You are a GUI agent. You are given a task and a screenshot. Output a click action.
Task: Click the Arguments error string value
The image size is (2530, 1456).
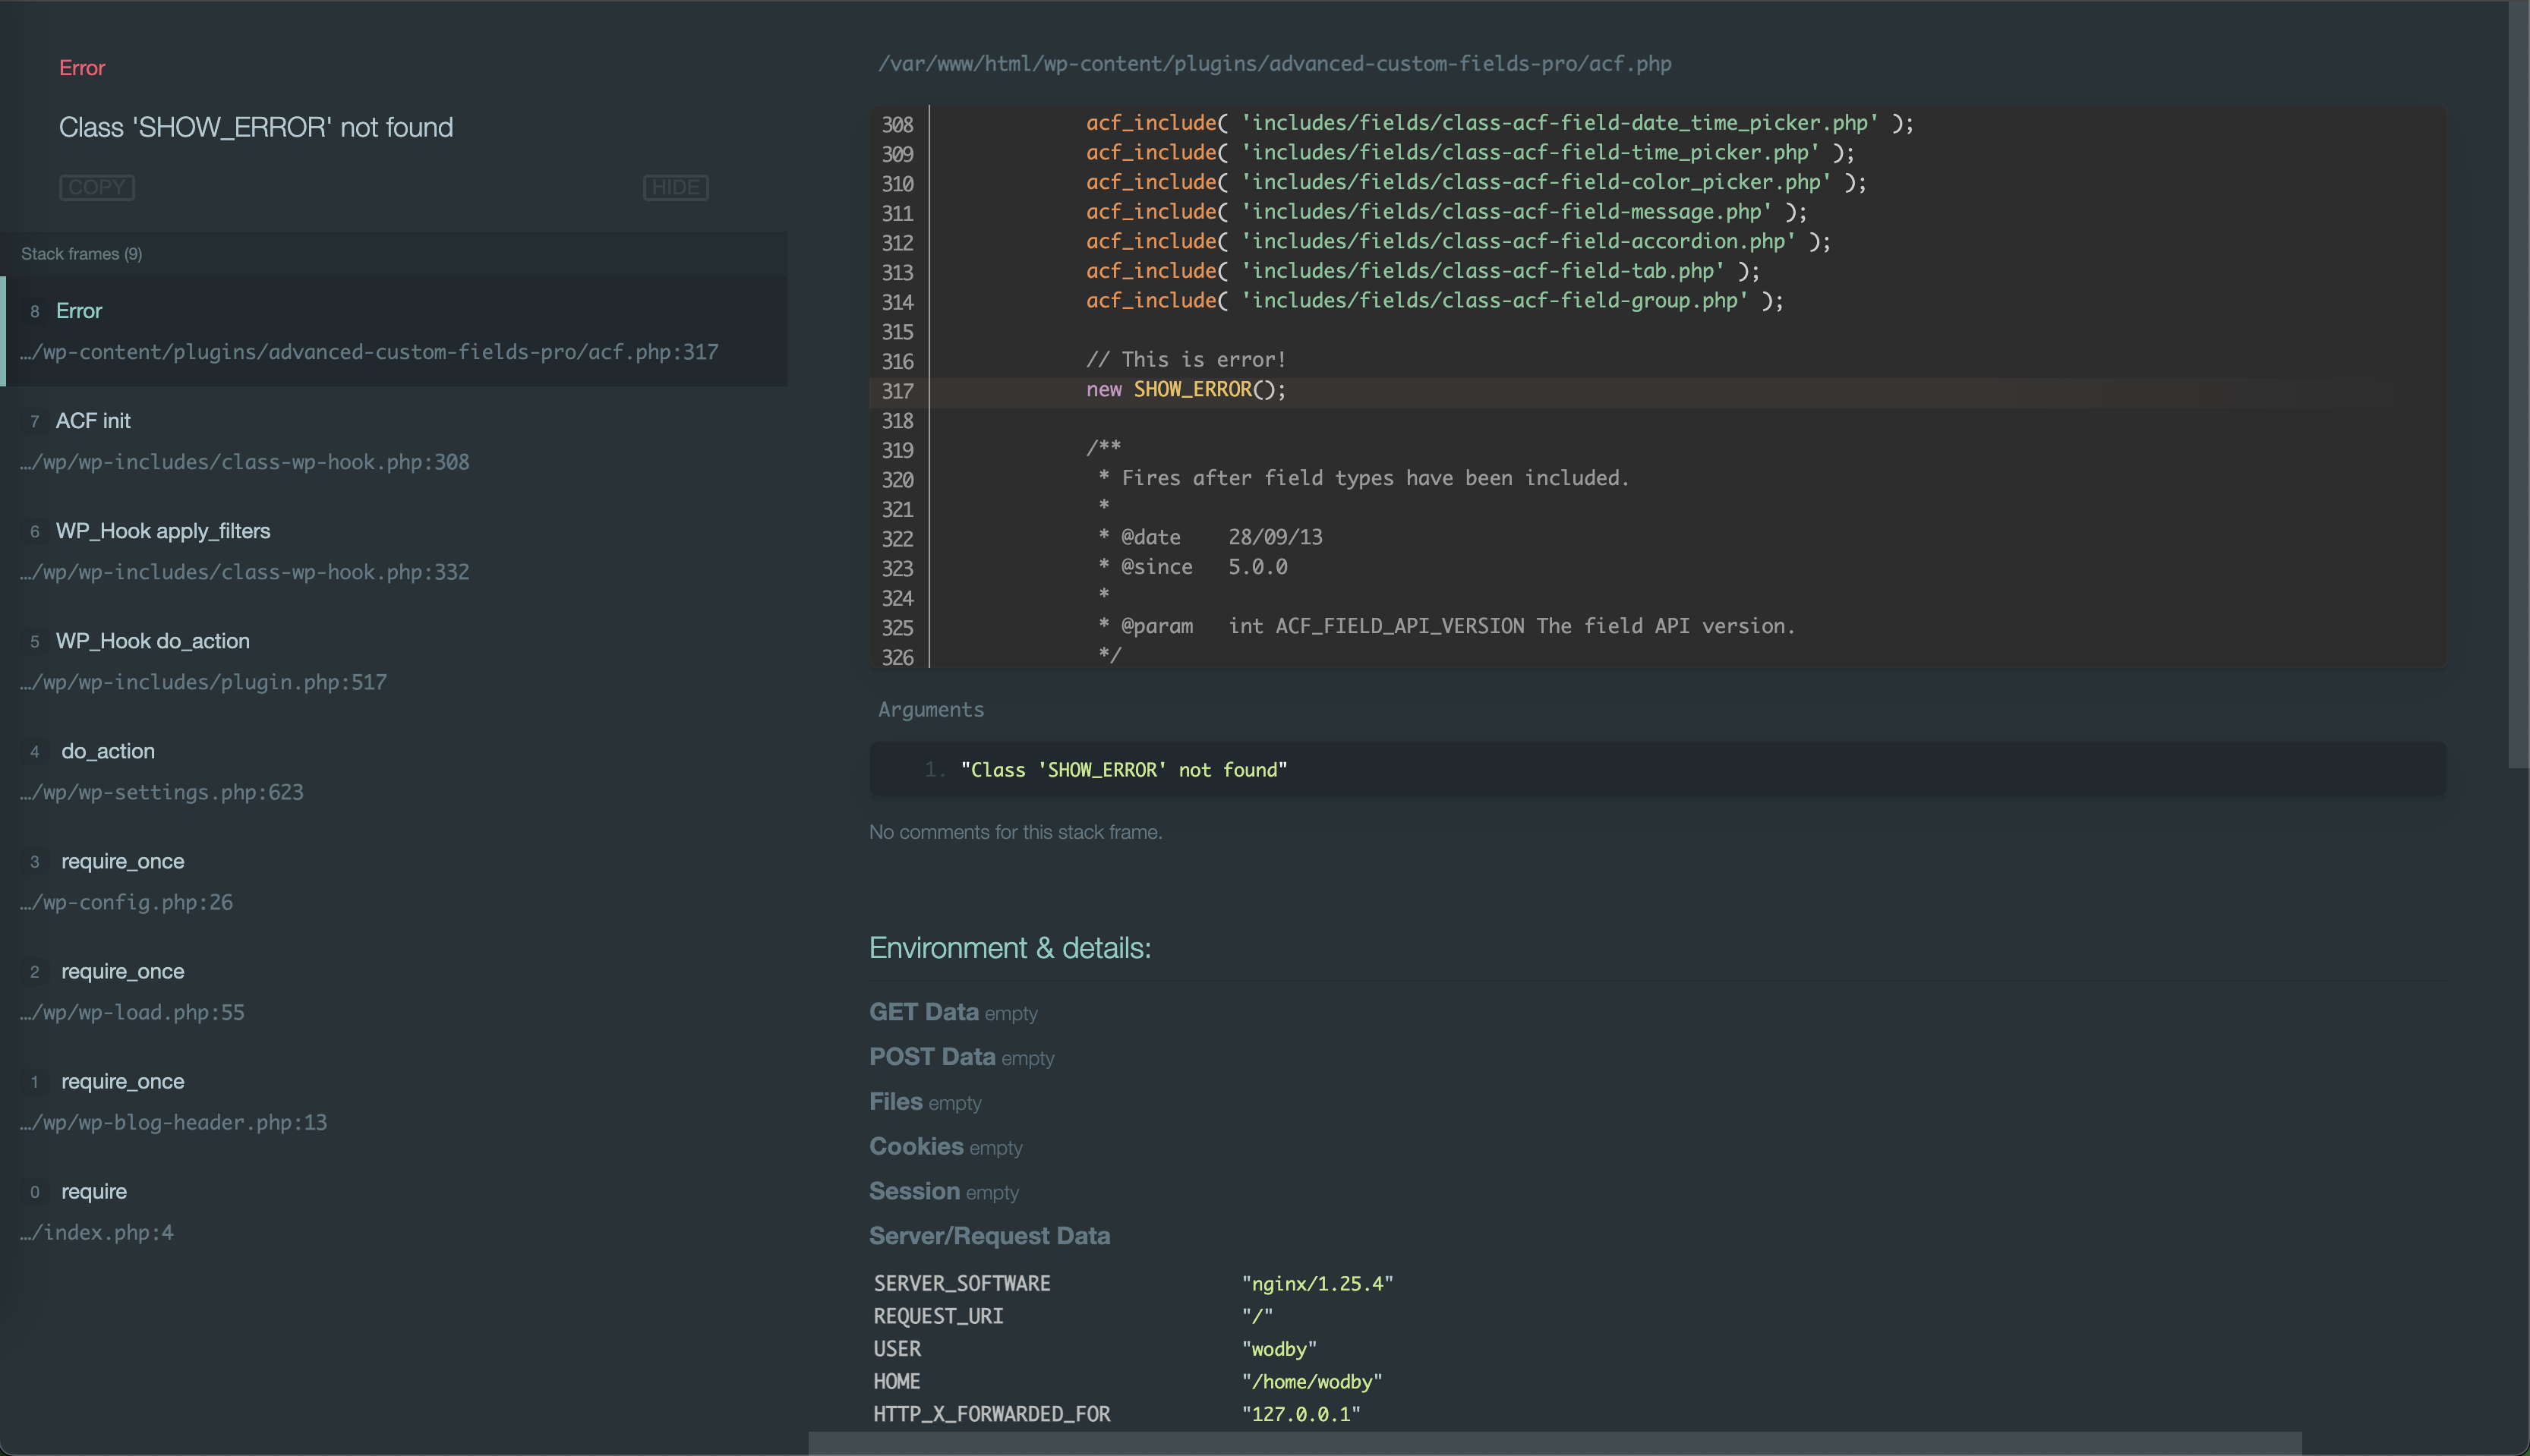pyautogui.click(x=1123, y=770)
